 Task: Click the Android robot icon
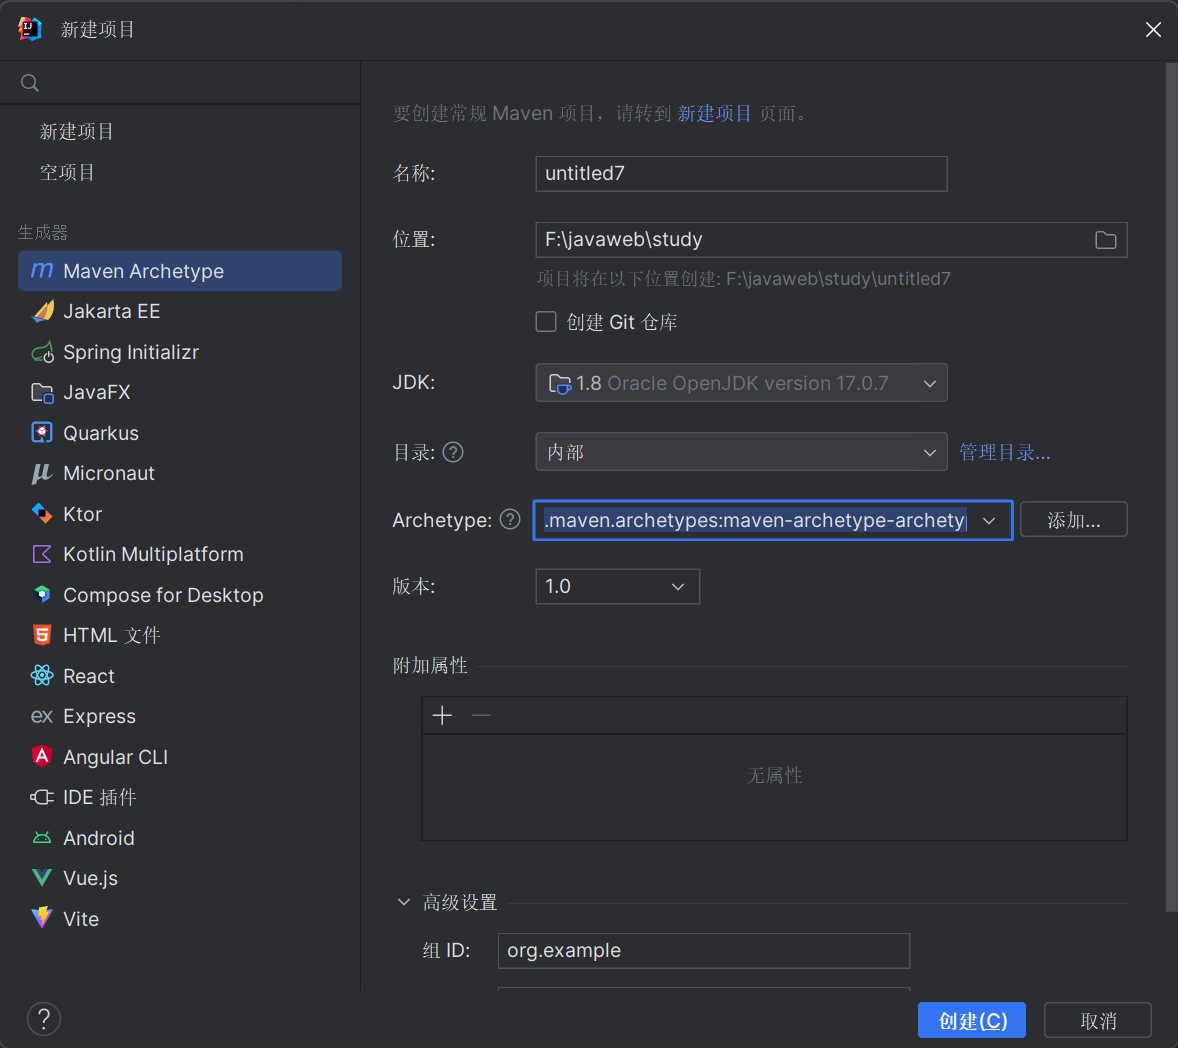tap(42, 838)
